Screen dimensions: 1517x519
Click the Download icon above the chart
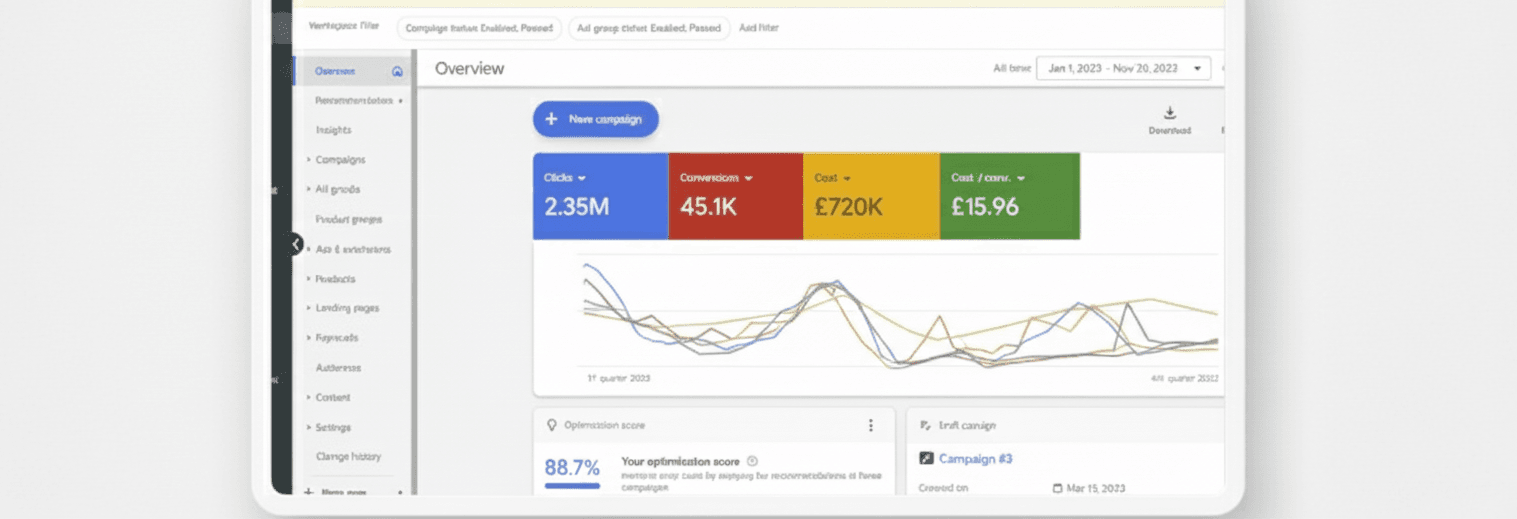tap(1170, 113)
